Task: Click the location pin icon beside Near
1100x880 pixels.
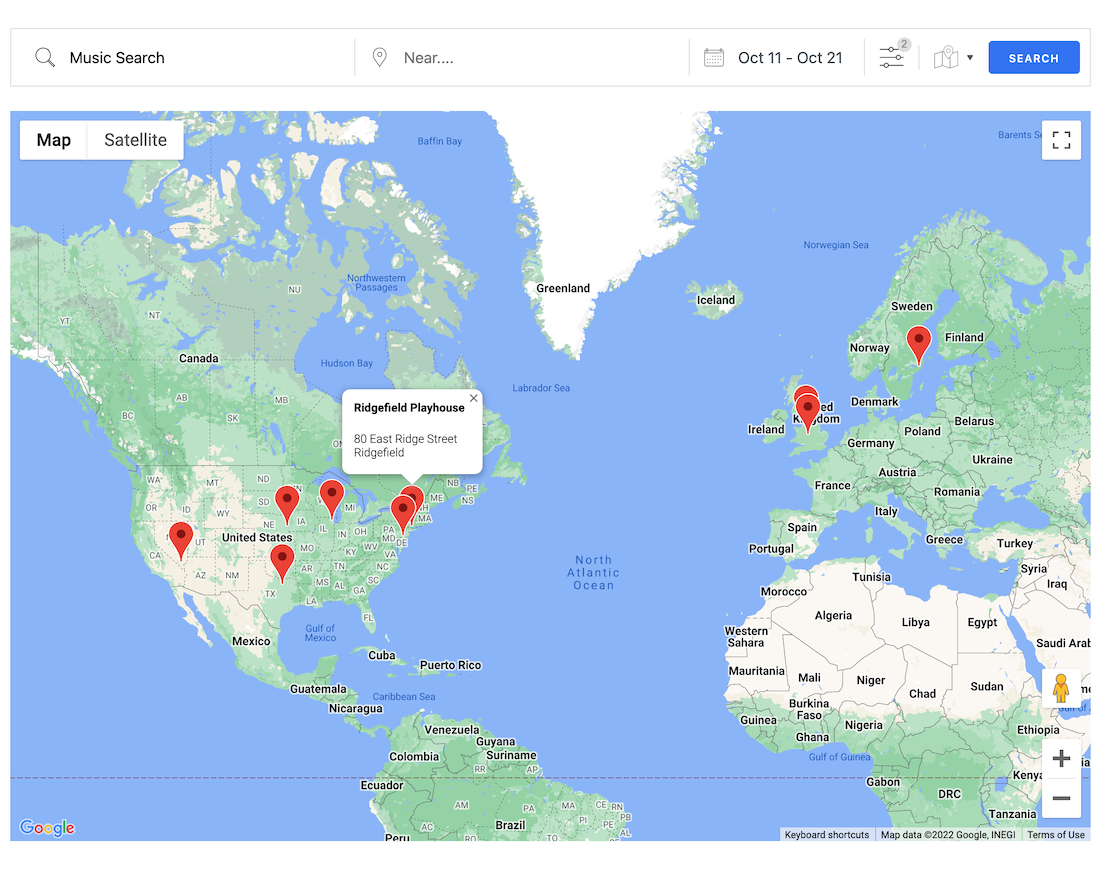Action: pyautogui.click(x=380, y=58)
